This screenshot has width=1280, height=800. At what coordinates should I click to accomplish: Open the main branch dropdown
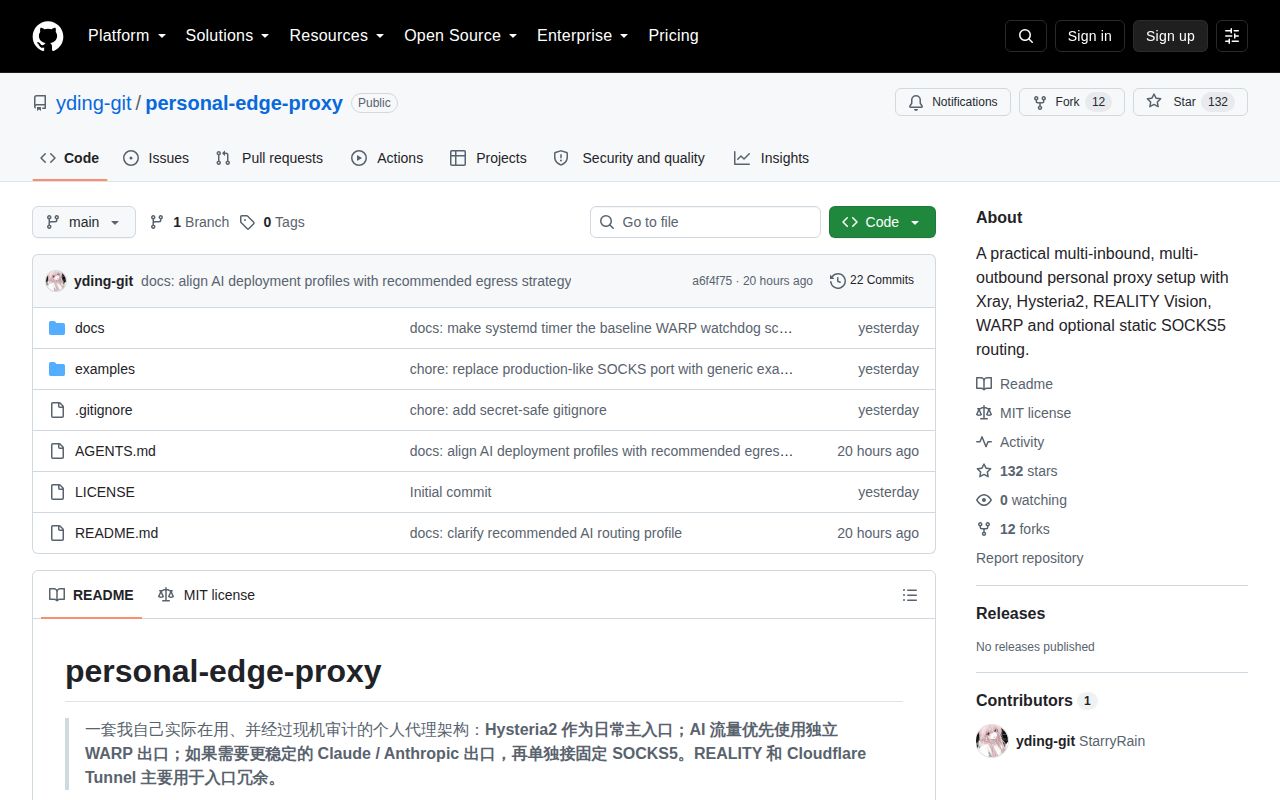pyautogui.click(x=84, y=222)
